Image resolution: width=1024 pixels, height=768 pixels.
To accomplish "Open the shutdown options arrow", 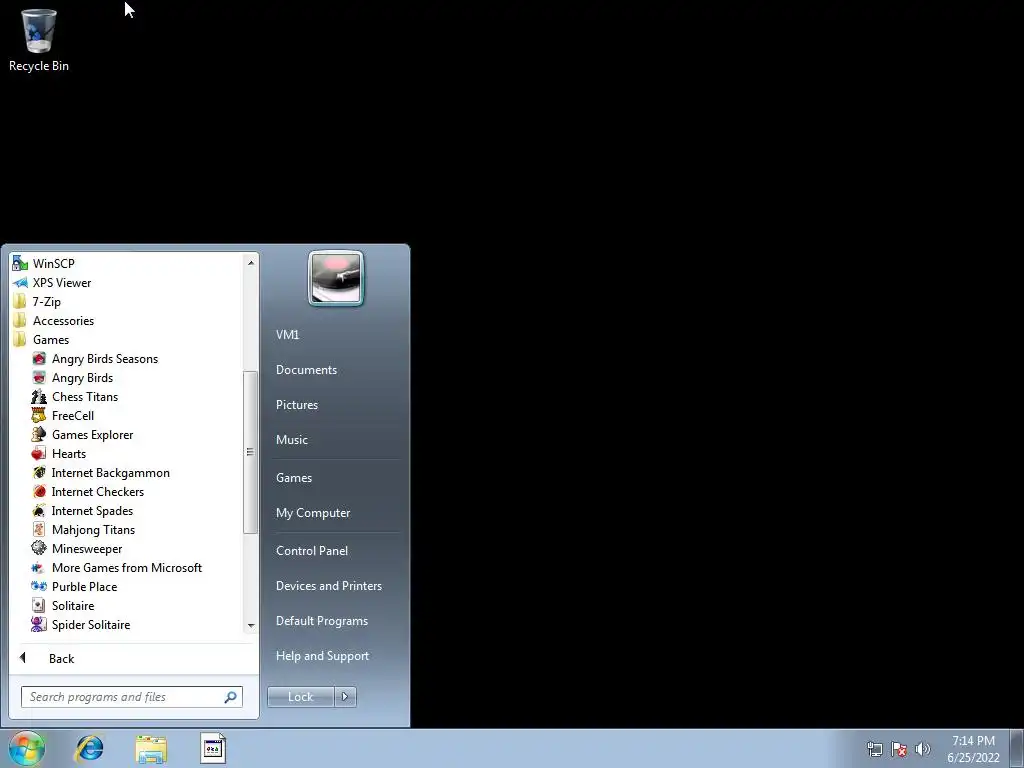I will (x=345, y=697).
